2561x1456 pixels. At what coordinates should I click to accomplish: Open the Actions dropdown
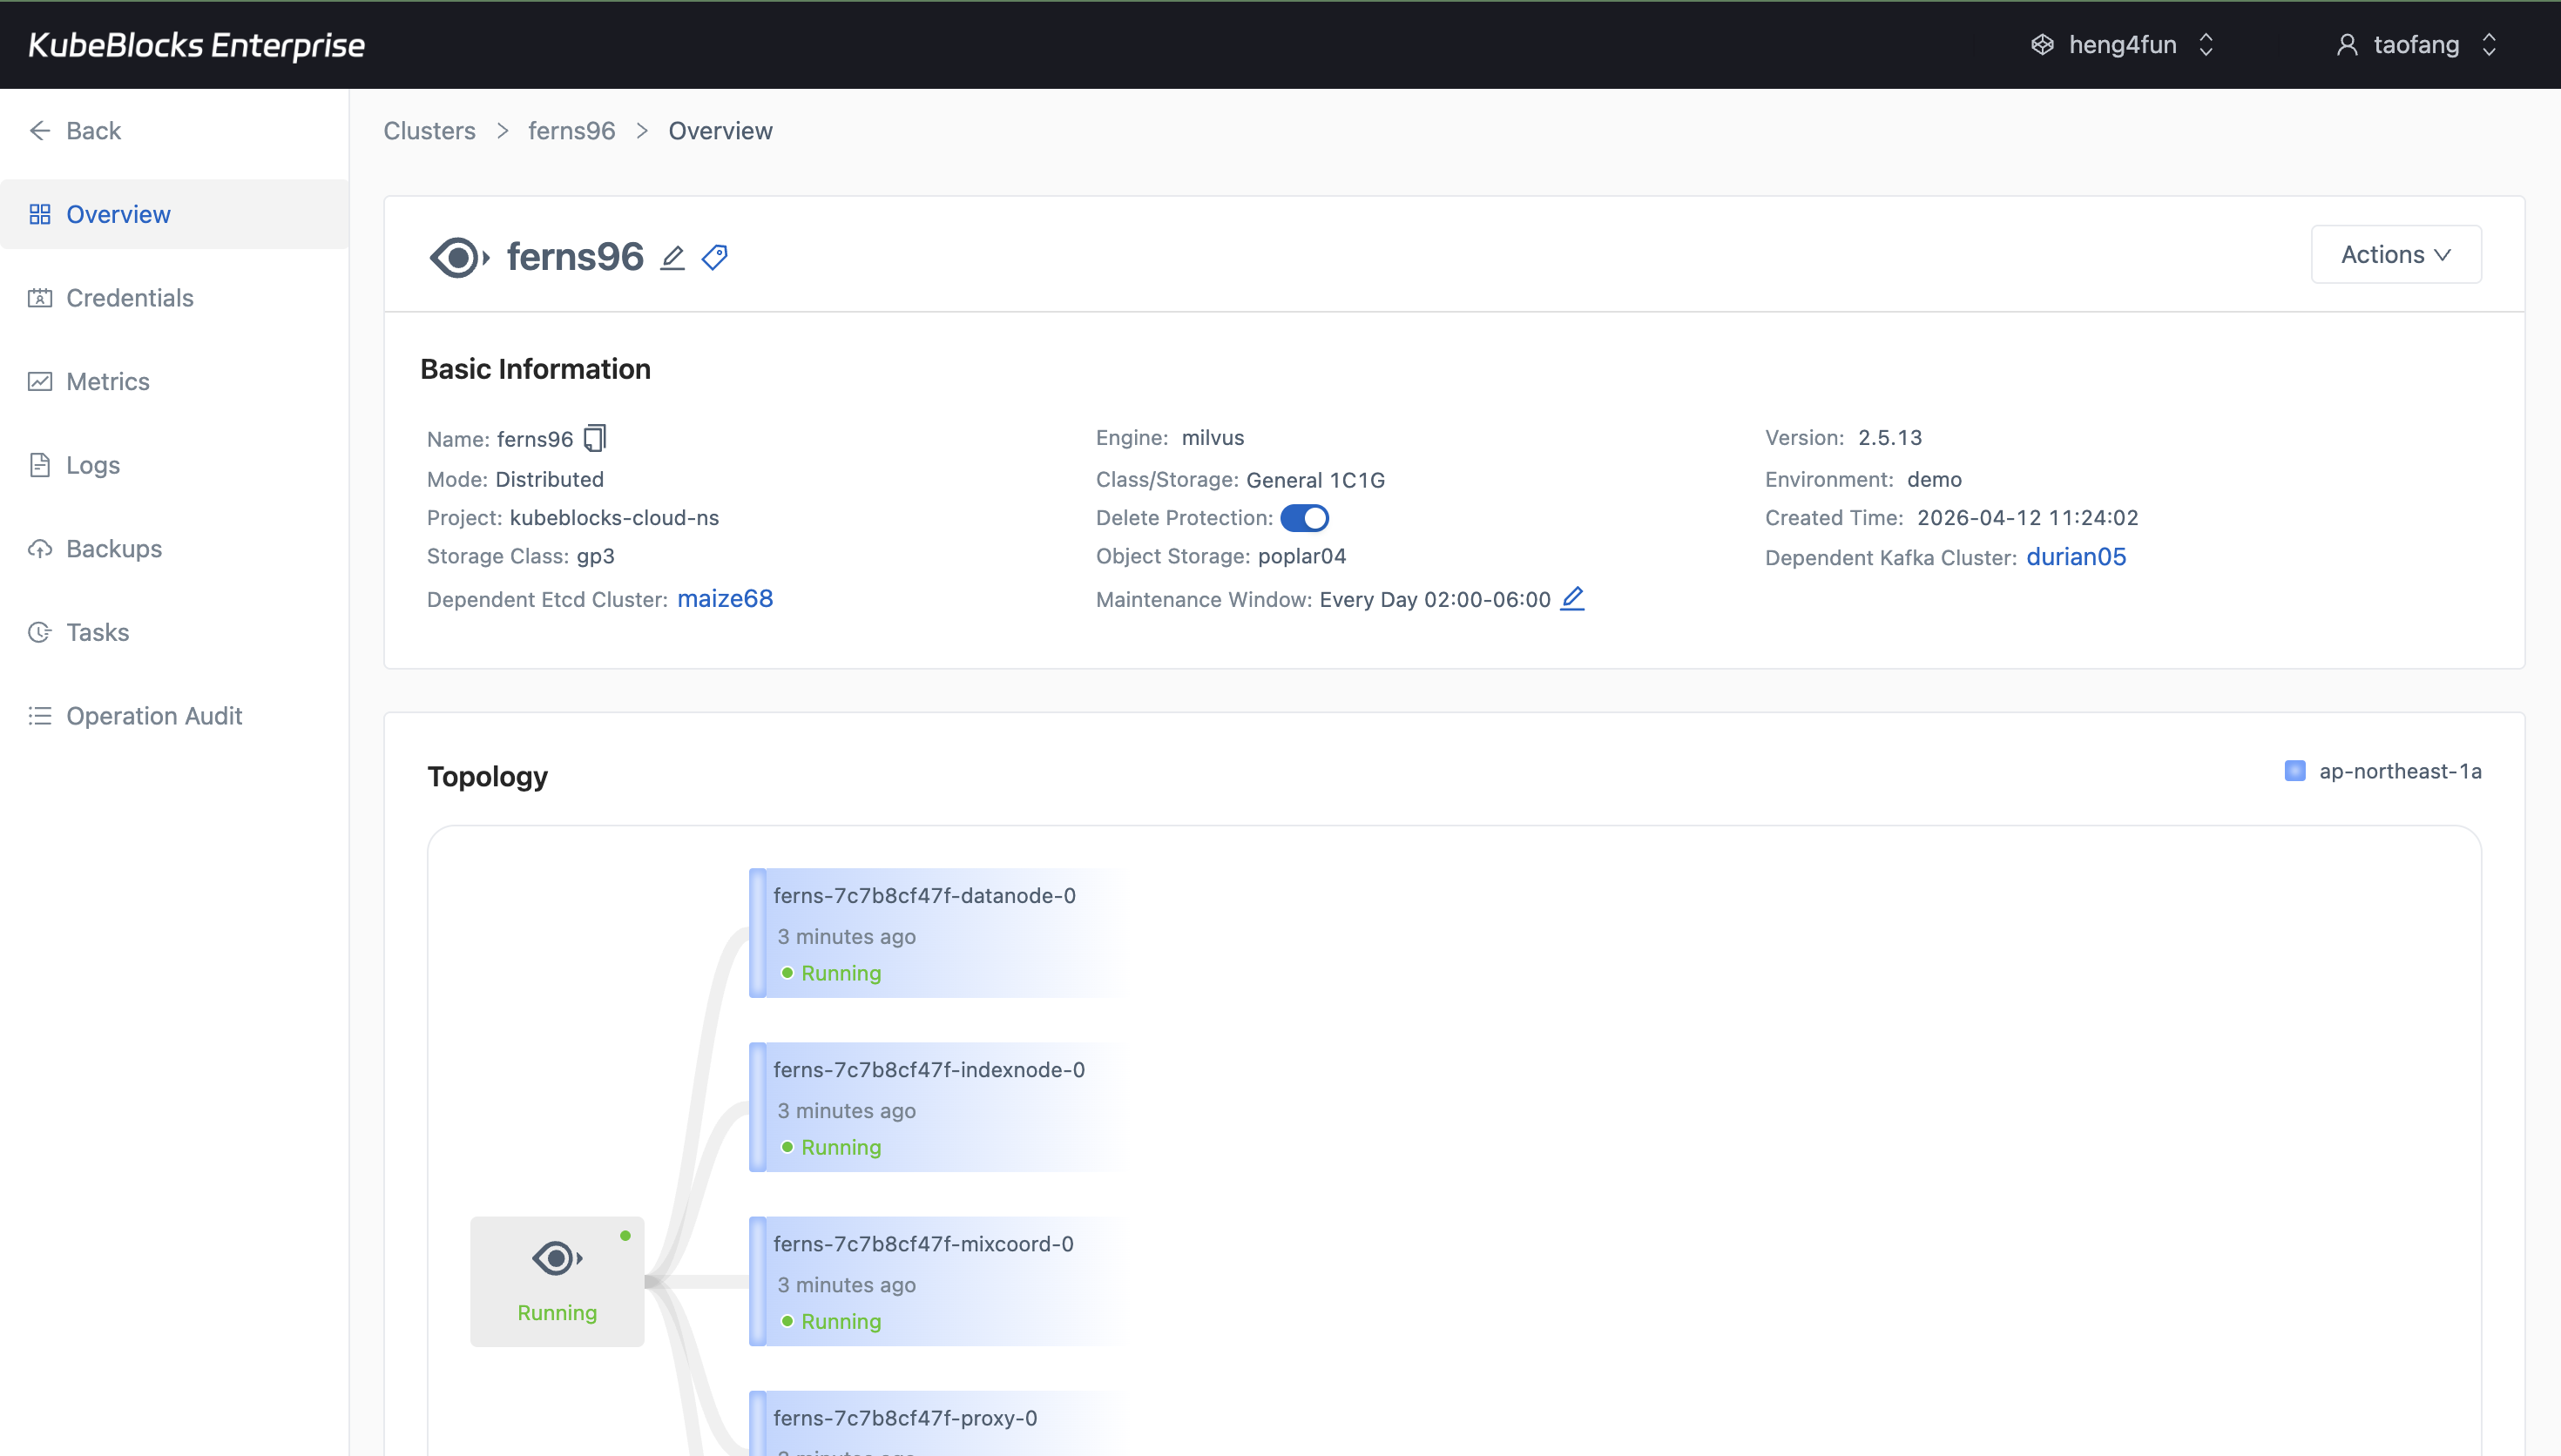tap(2395, 254)
